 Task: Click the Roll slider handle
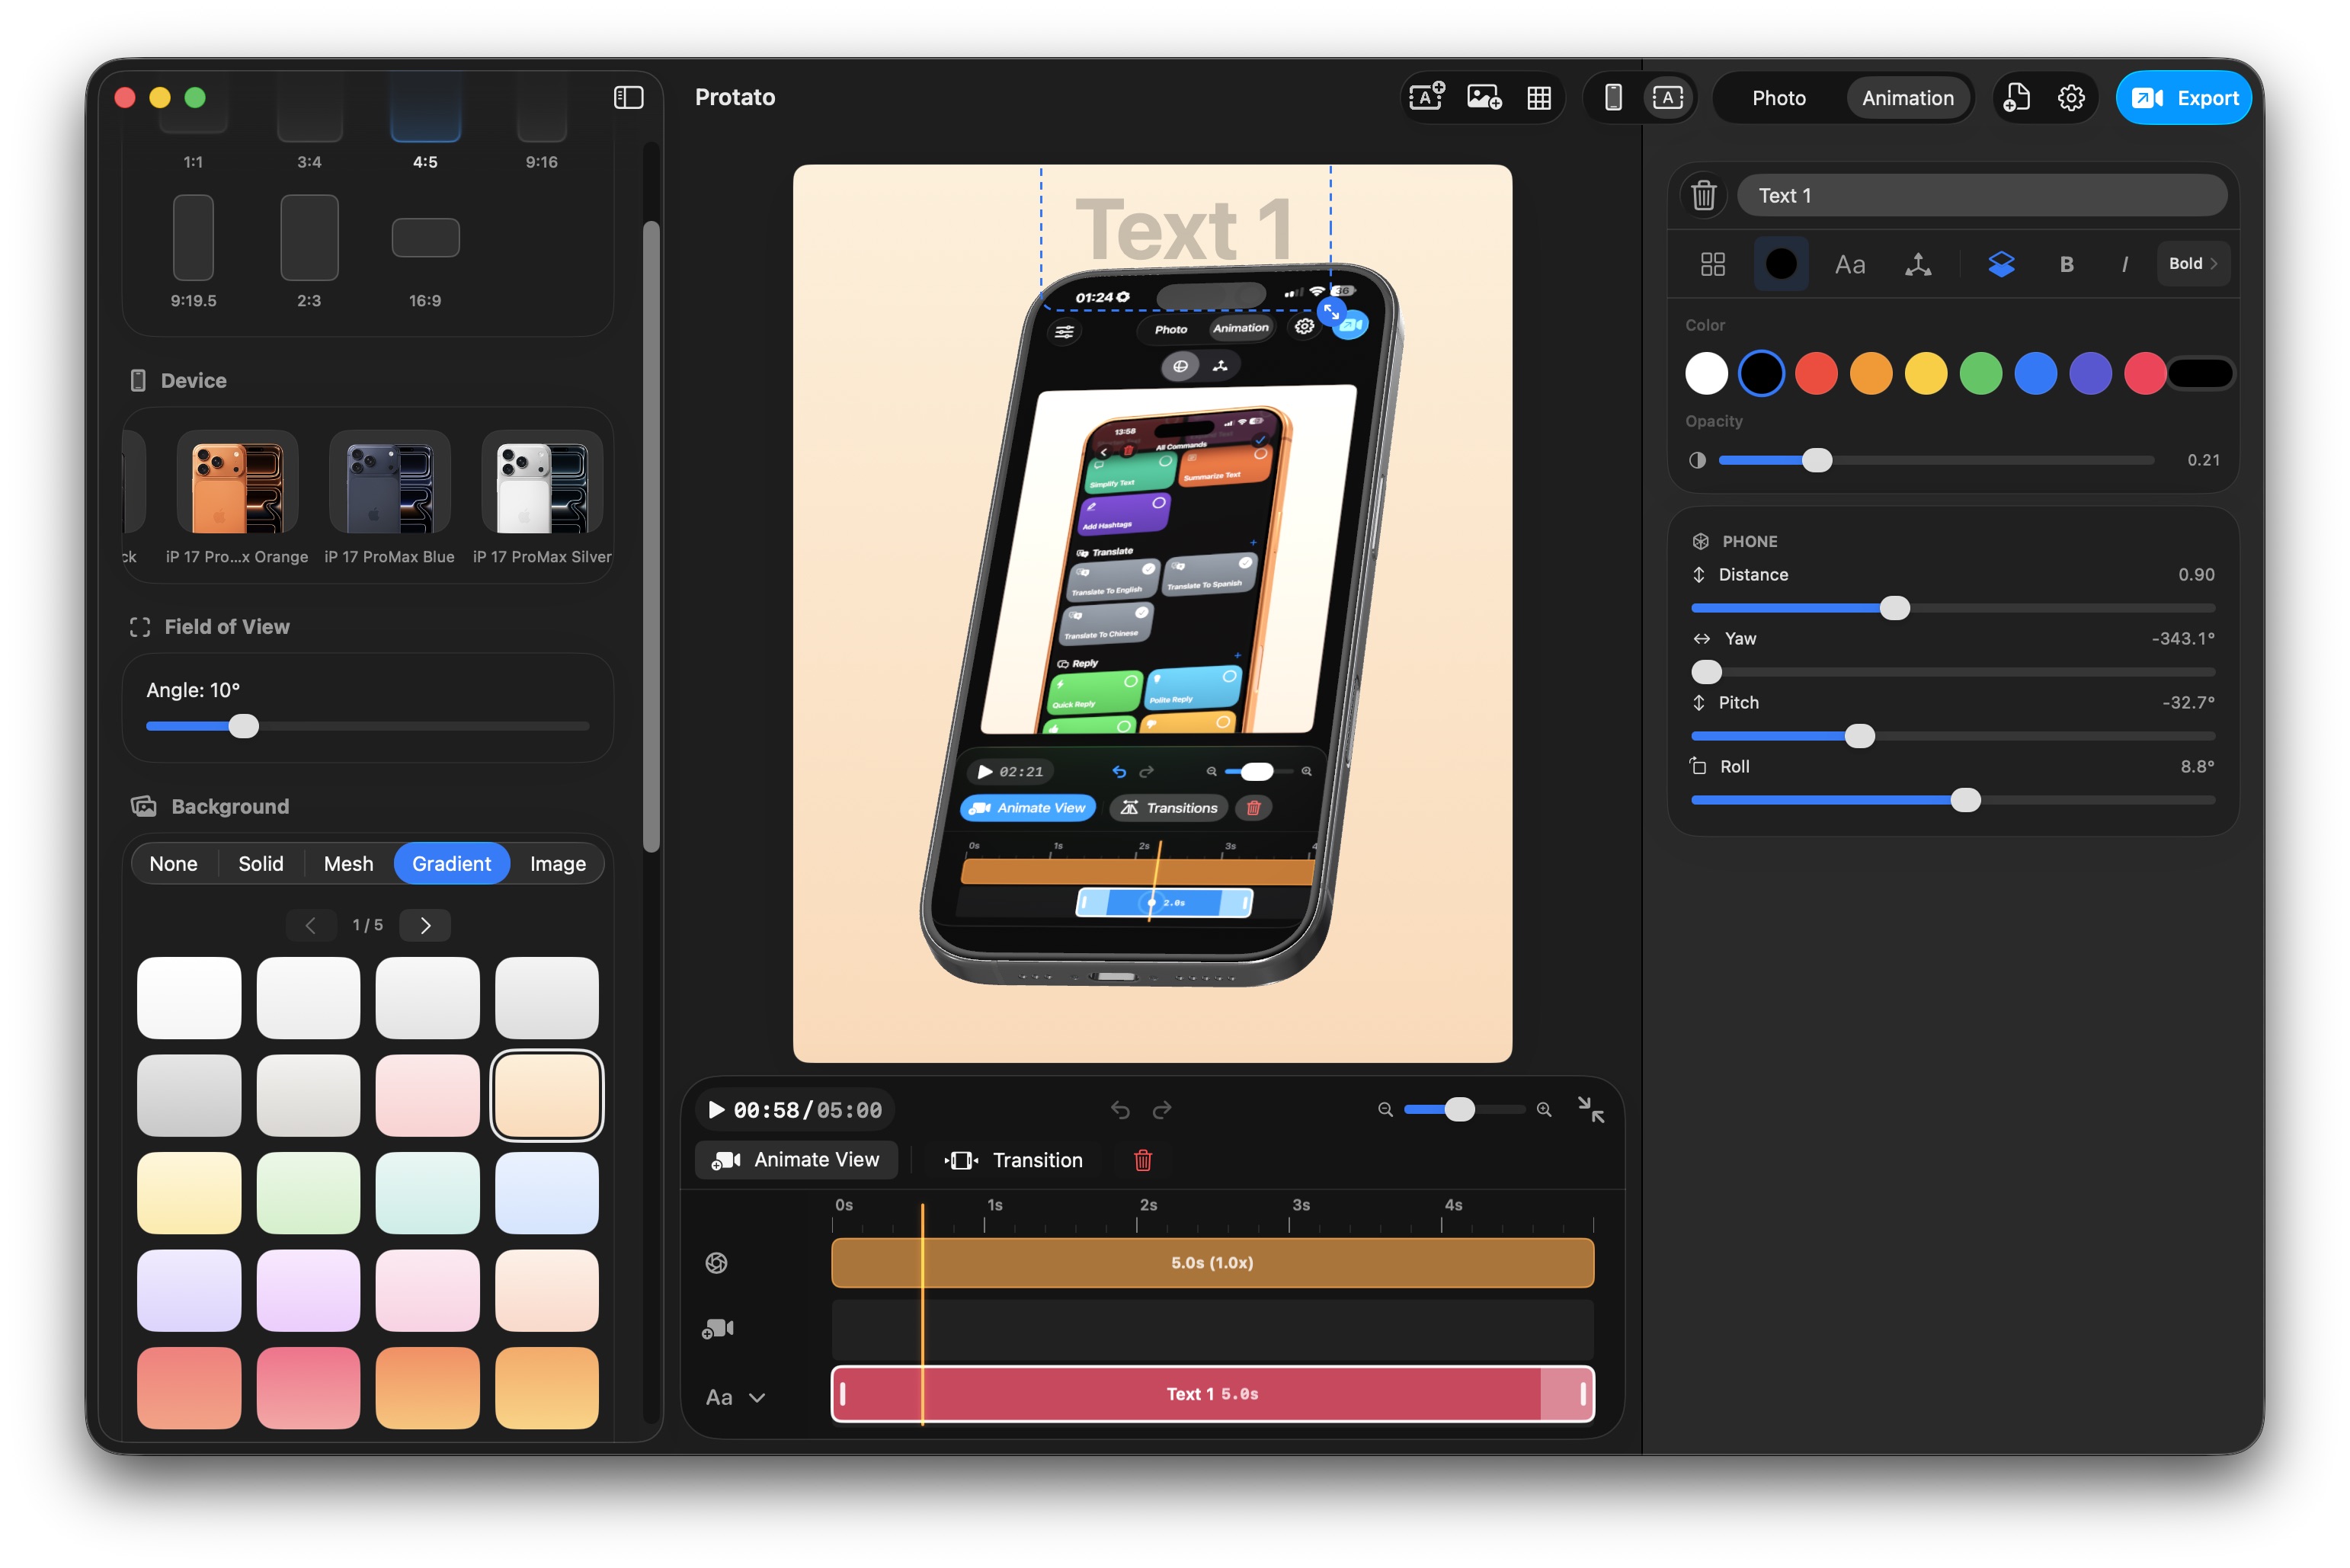pos(1965,800)
